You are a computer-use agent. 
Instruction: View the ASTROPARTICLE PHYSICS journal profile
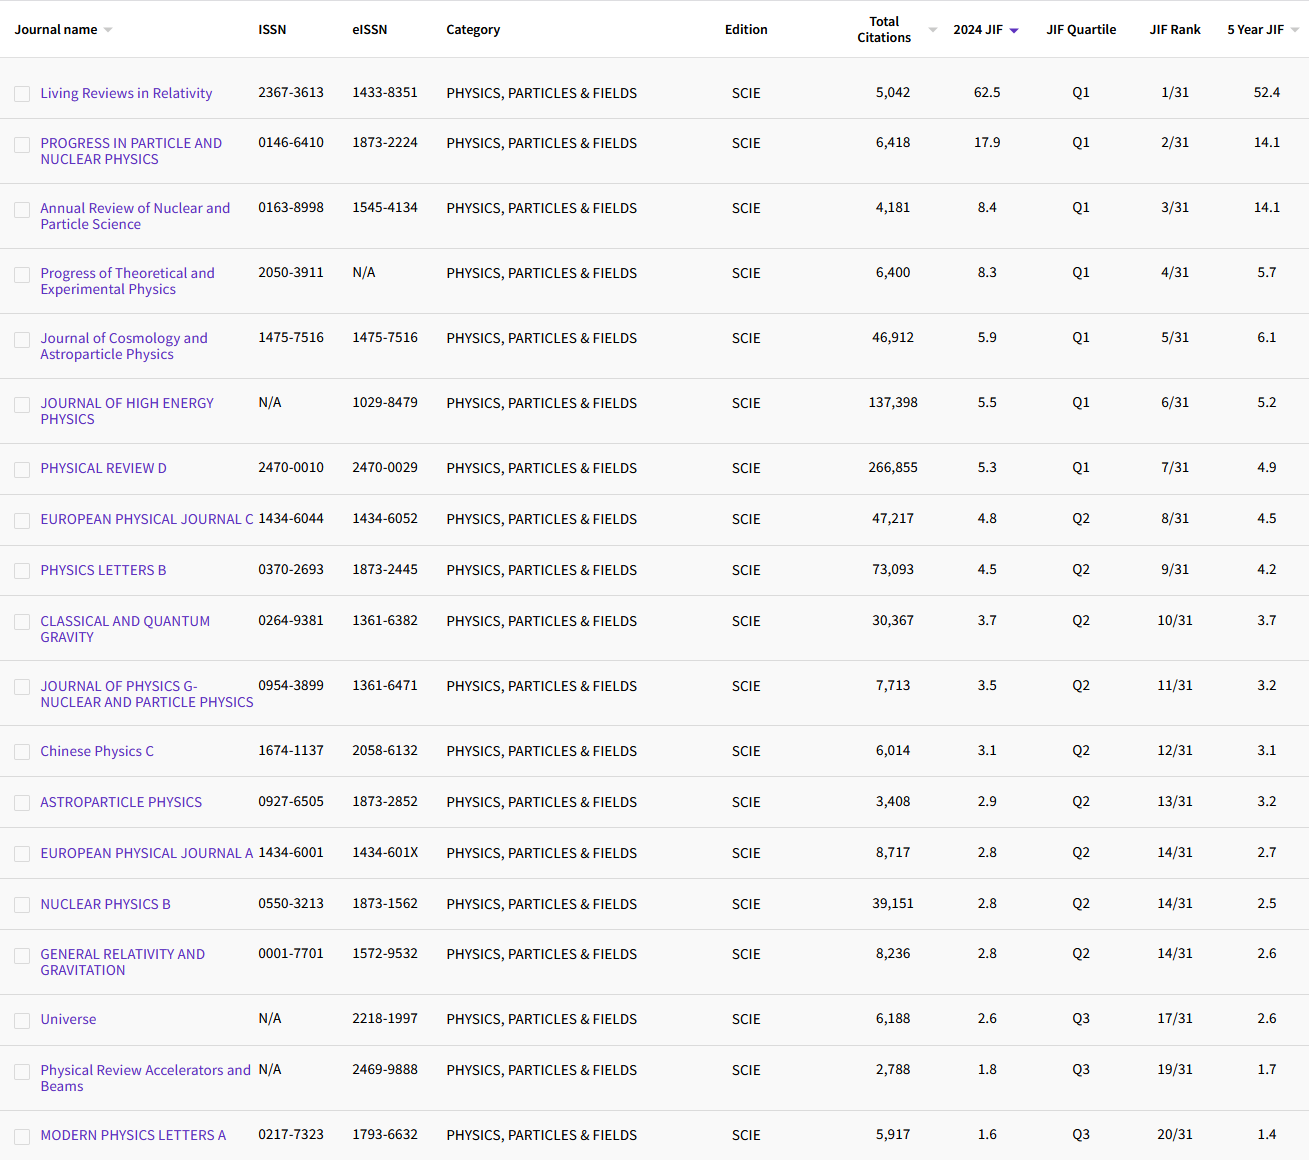pos(121,802)
